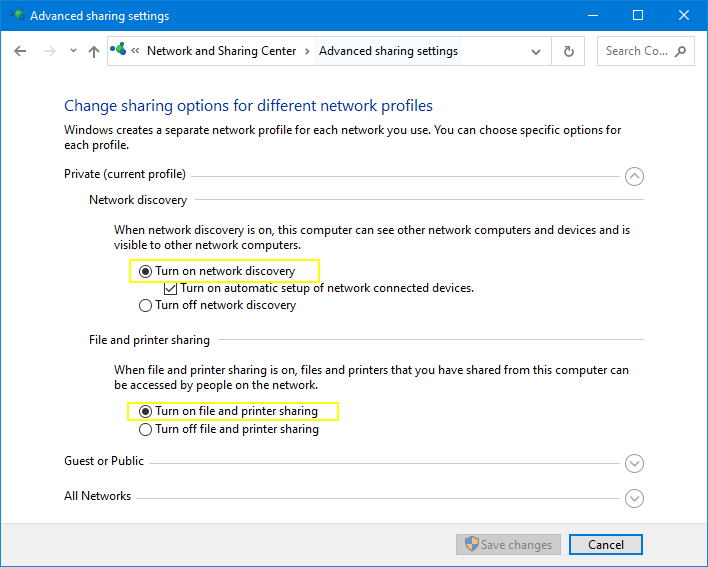
Task: Maximize the Advanced sharing settings window
Action: (638, 15)
